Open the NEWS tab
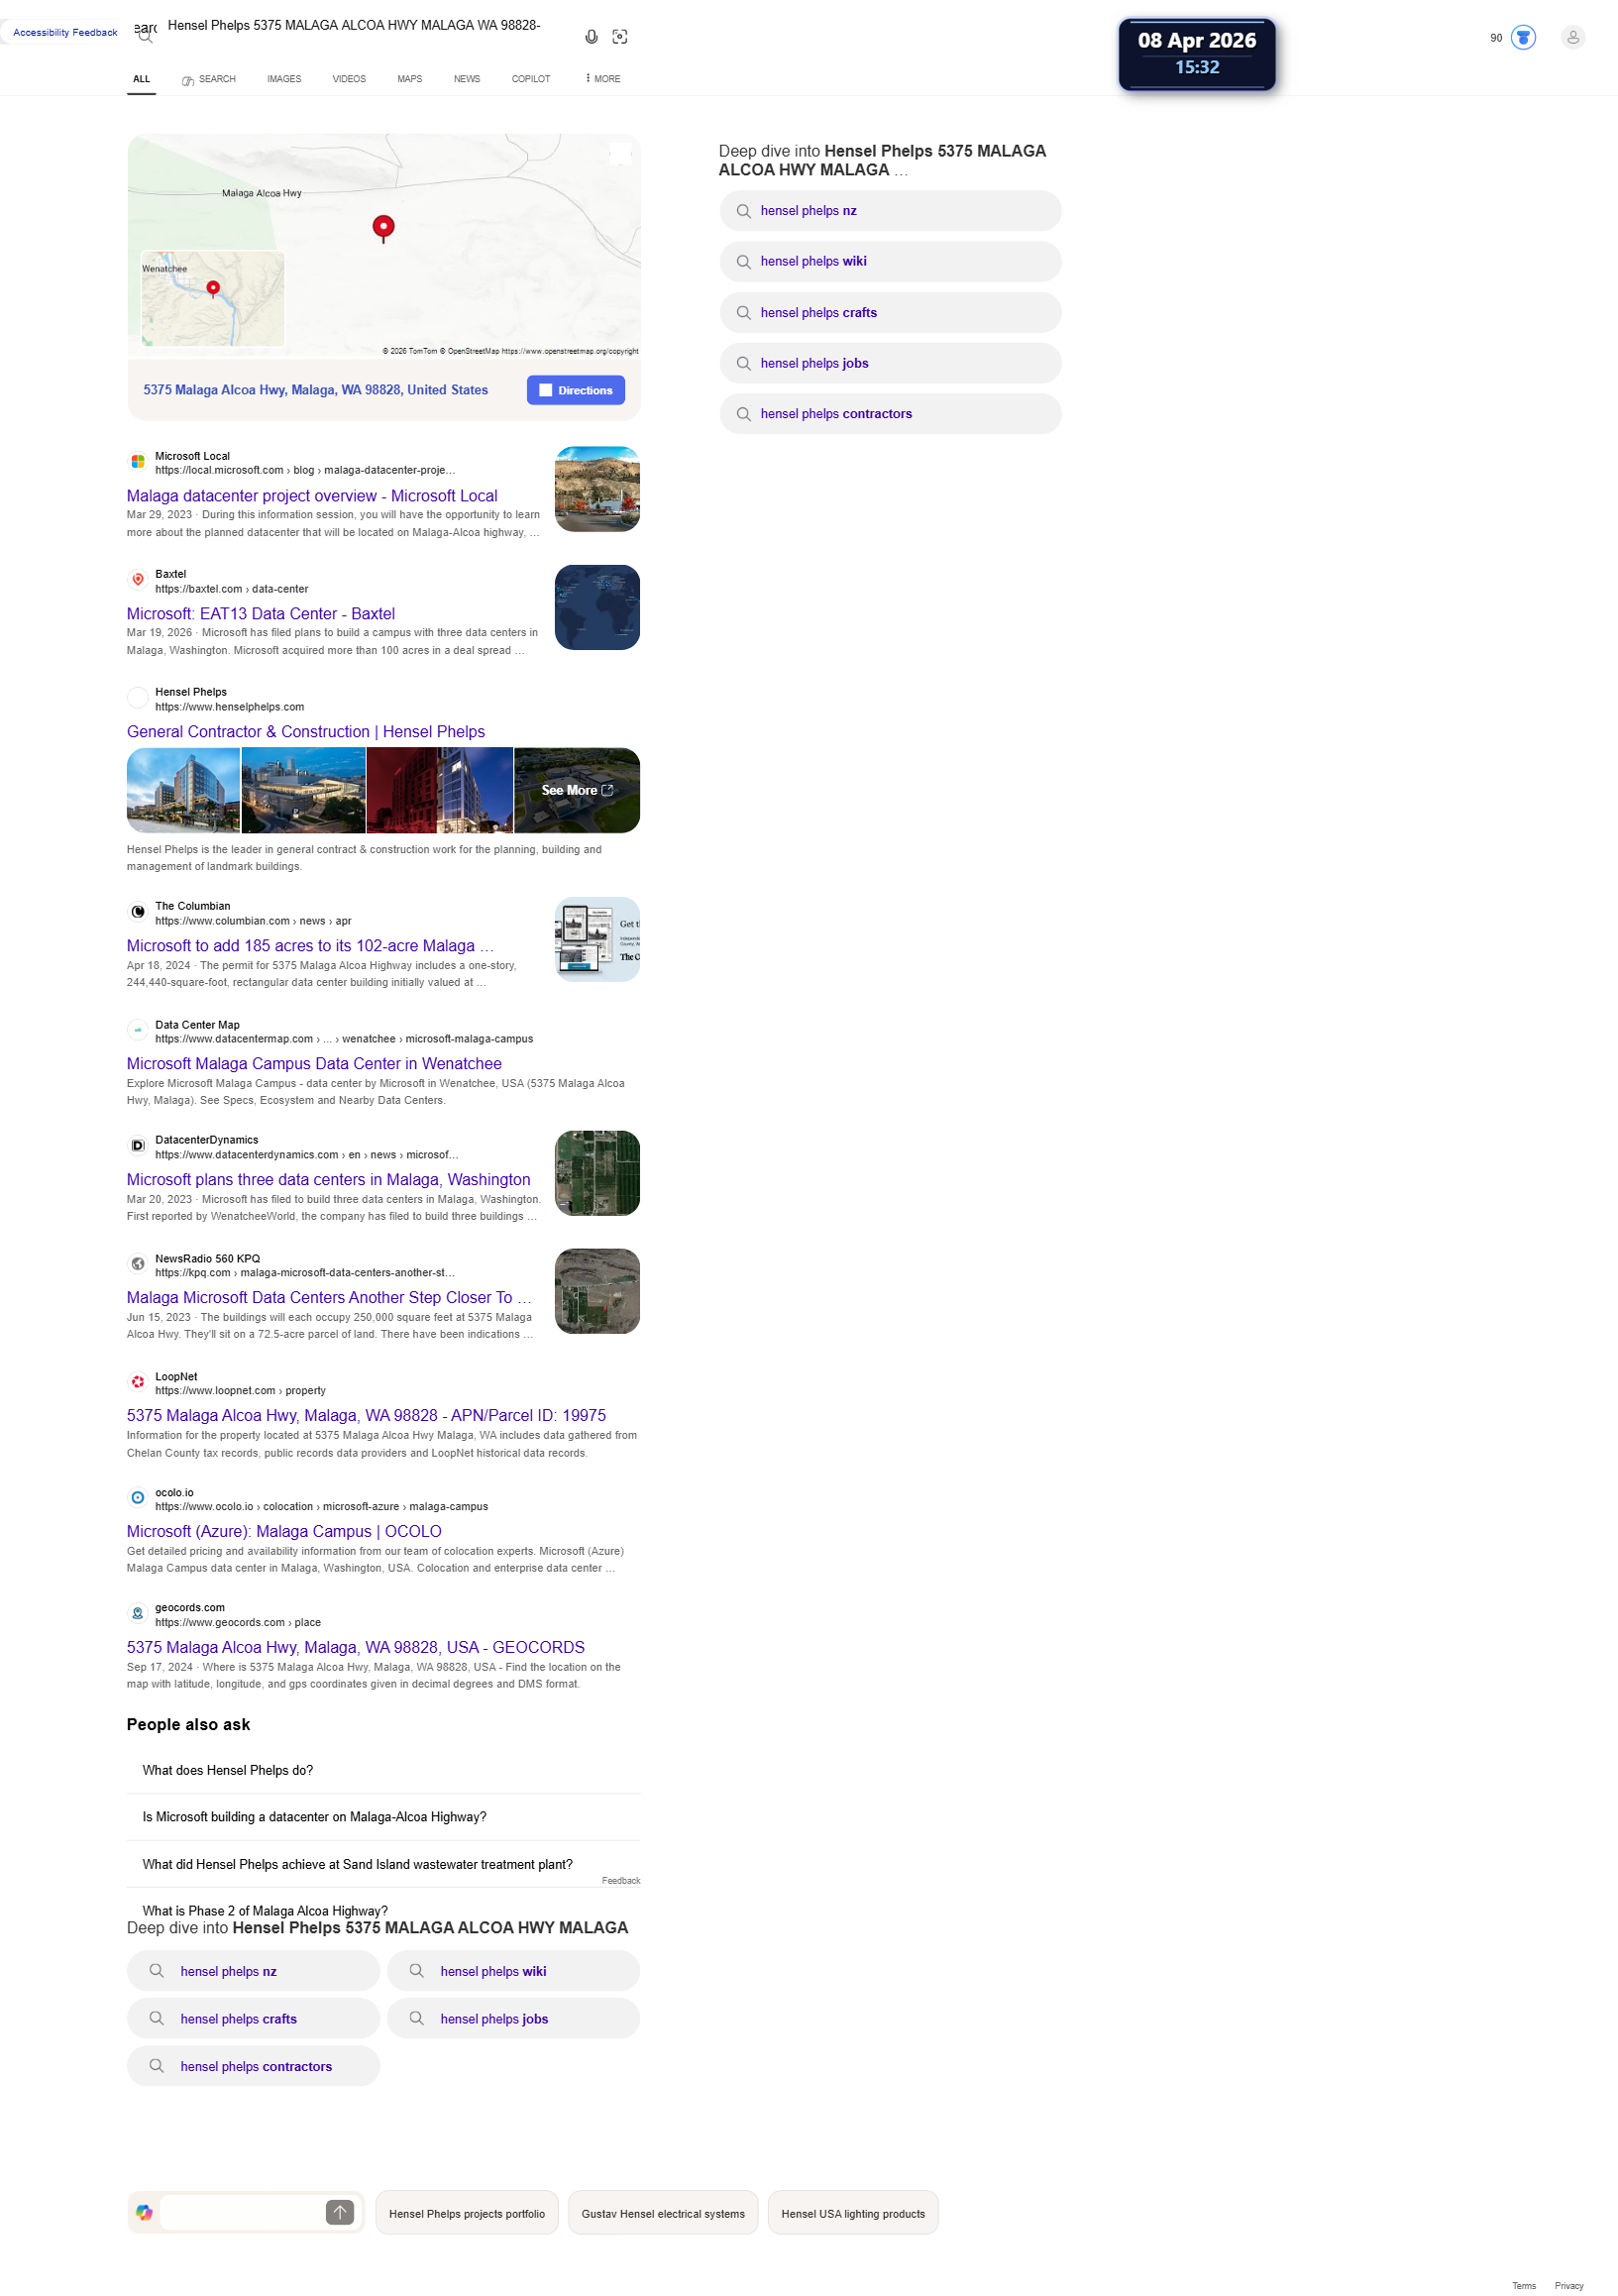 point(467,79)
